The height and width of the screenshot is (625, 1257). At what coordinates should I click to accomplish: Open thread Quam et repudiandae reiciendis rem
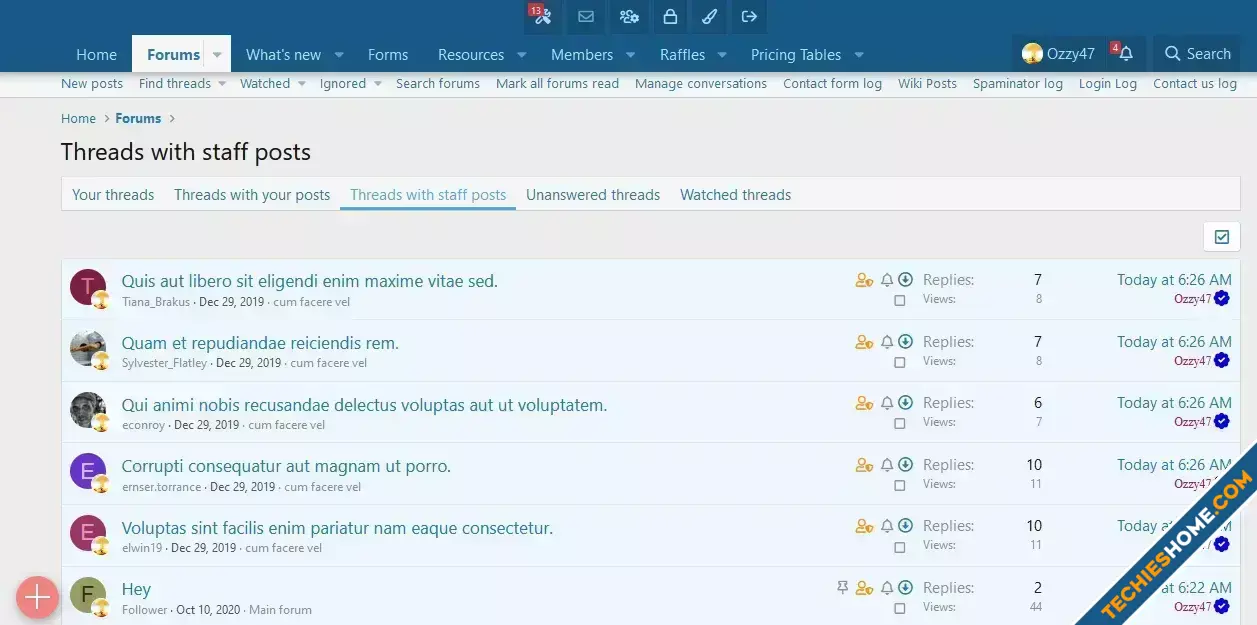(260, 343)
